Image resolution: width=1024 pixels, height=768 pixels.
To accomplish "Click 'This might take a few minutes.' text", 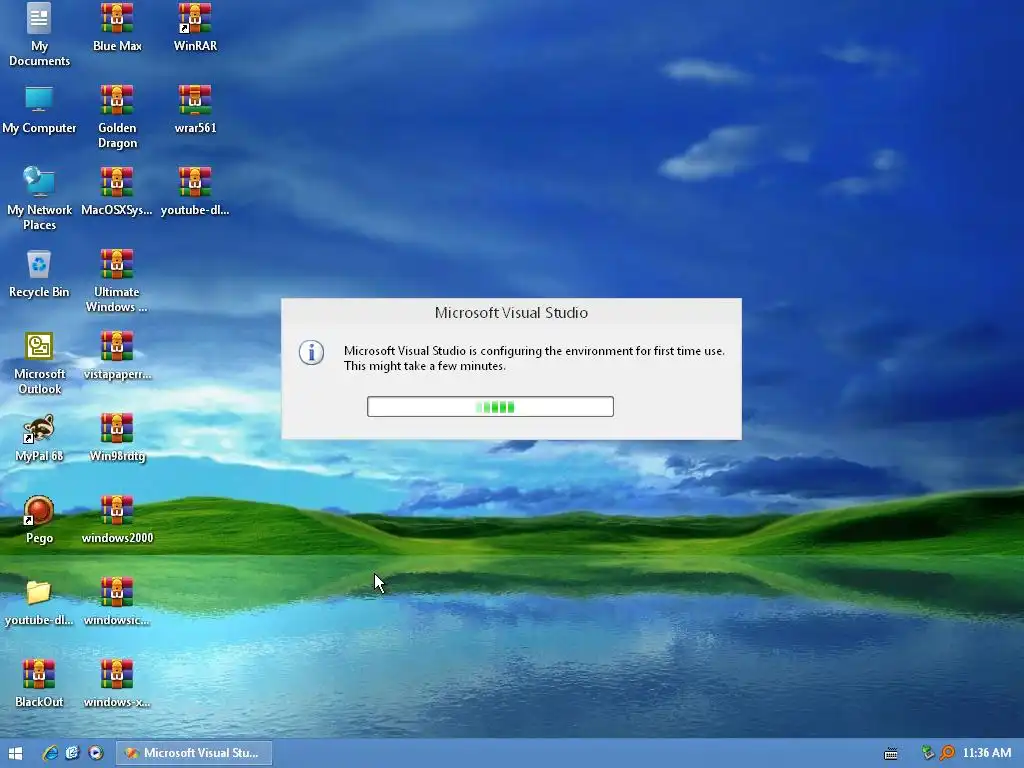I will tap(425, 366).
